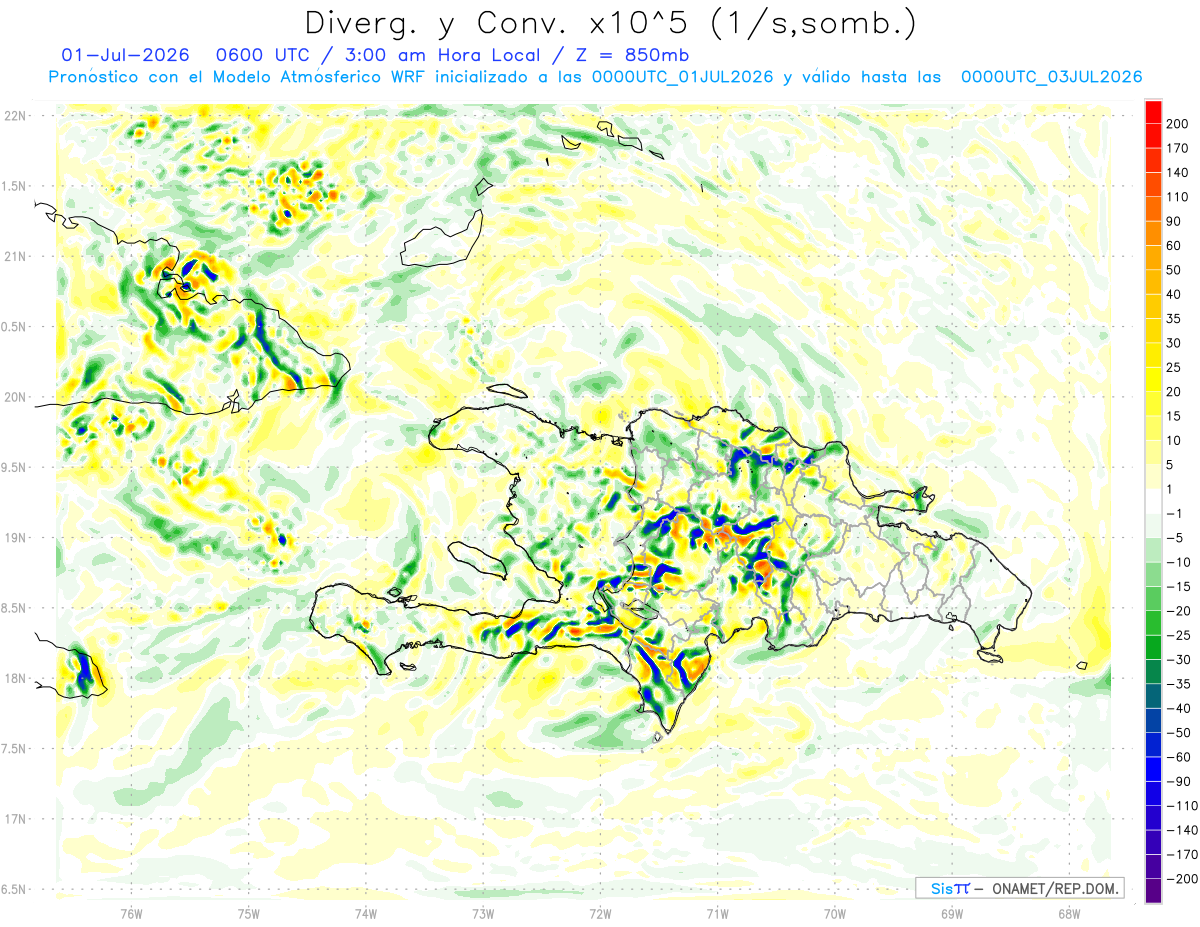Click the '17N' latitude axis label

(x=15, y=819)
